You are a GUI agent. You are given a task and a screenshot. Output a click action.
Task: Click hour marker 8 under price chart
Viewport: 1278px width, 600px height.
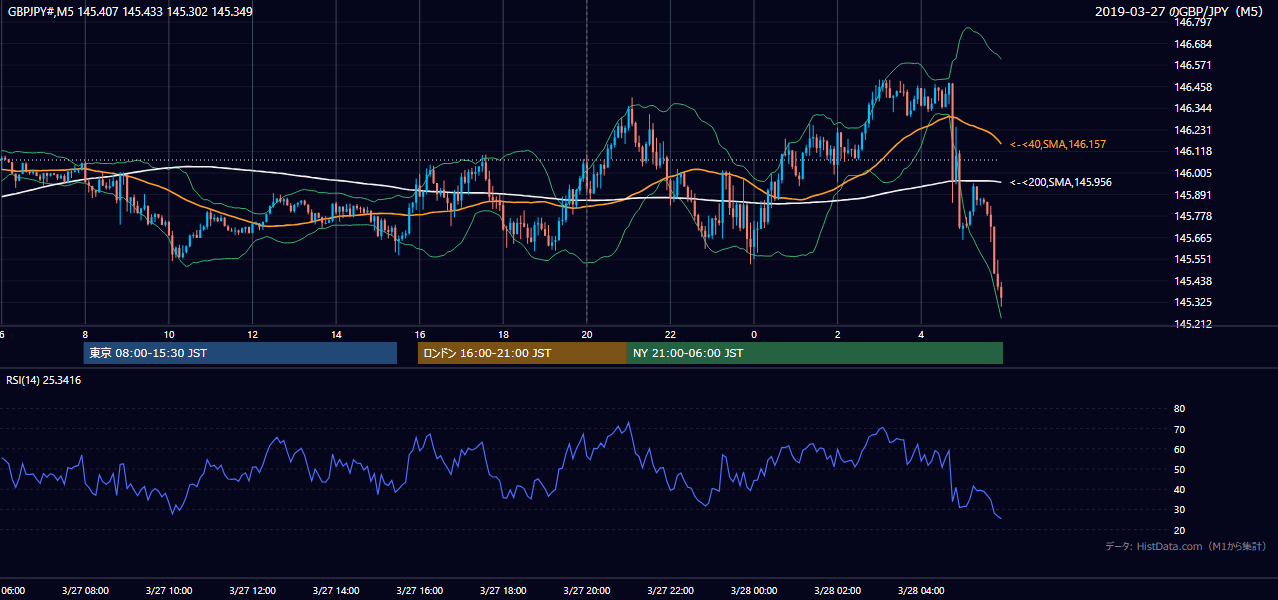pos(85,334)
